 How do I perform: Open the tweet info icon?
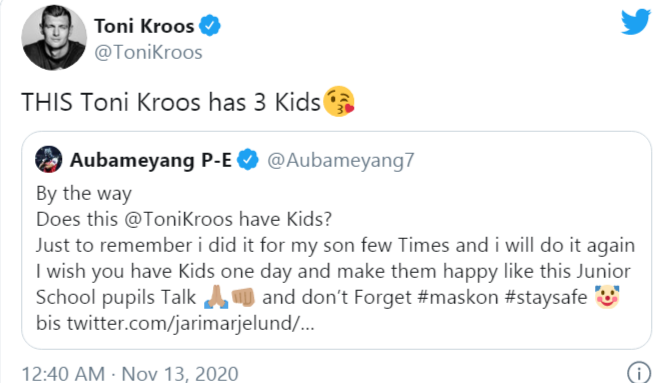pyautogui.click(x=639, y=373)
